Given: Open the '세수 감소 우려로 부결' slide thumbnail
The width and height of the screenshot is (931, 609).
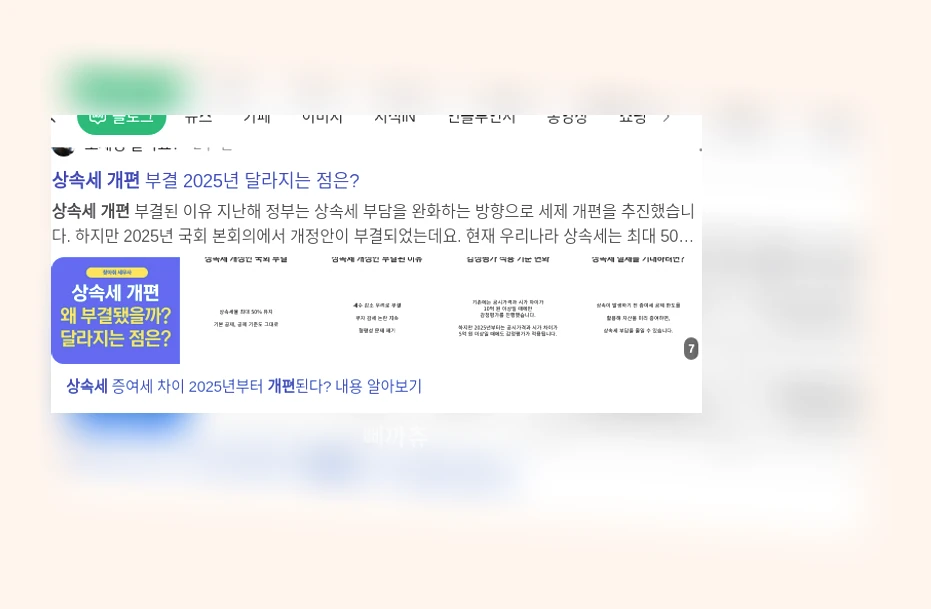Looking at the screenshot, I should [x=376, y=310].
